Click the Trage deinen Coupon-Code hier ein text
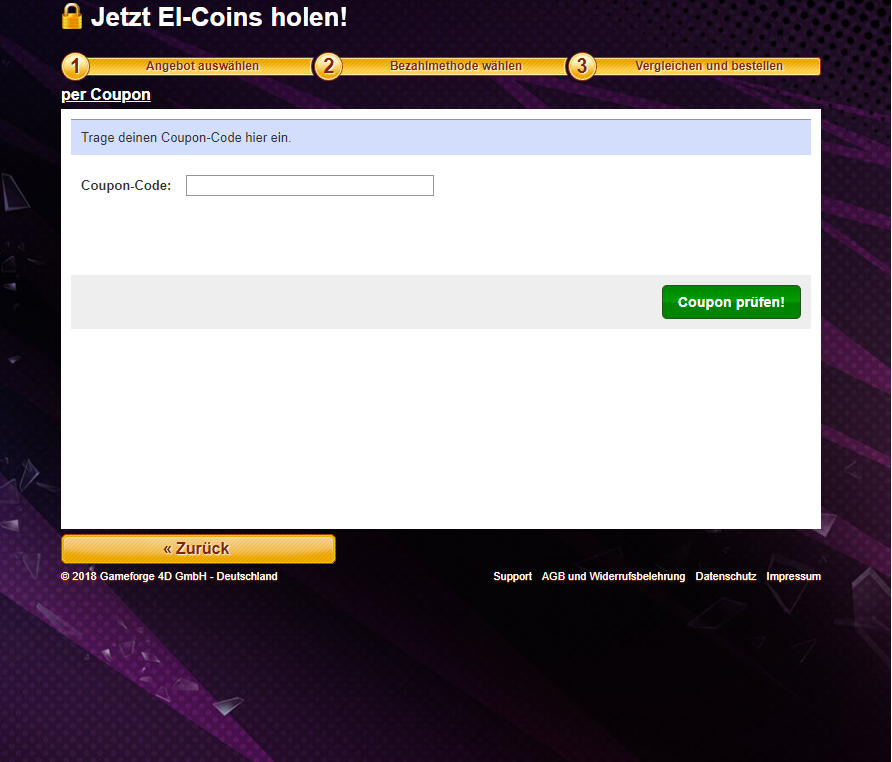 (186, 138)
